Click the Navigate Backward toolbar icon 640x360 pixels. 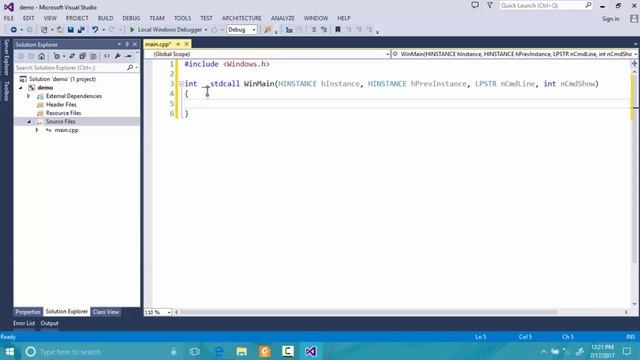coord(13,30)
